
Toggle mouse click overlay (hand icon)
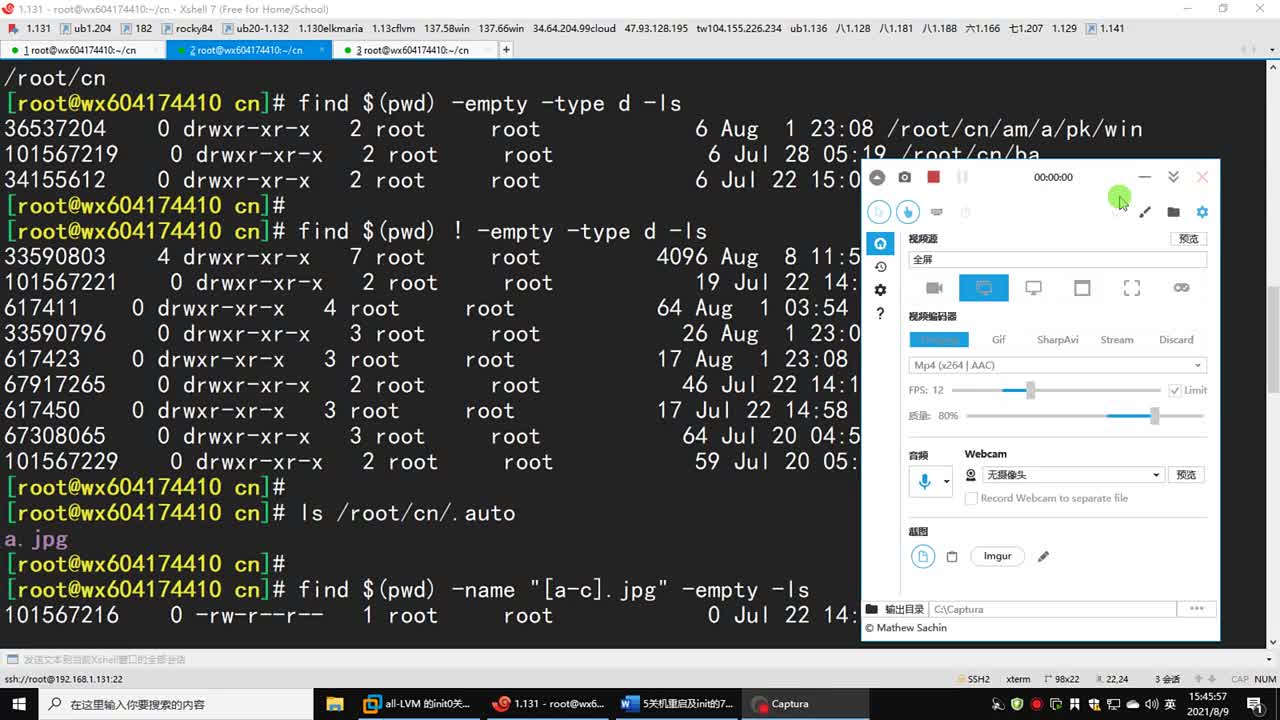pos(908,212)
